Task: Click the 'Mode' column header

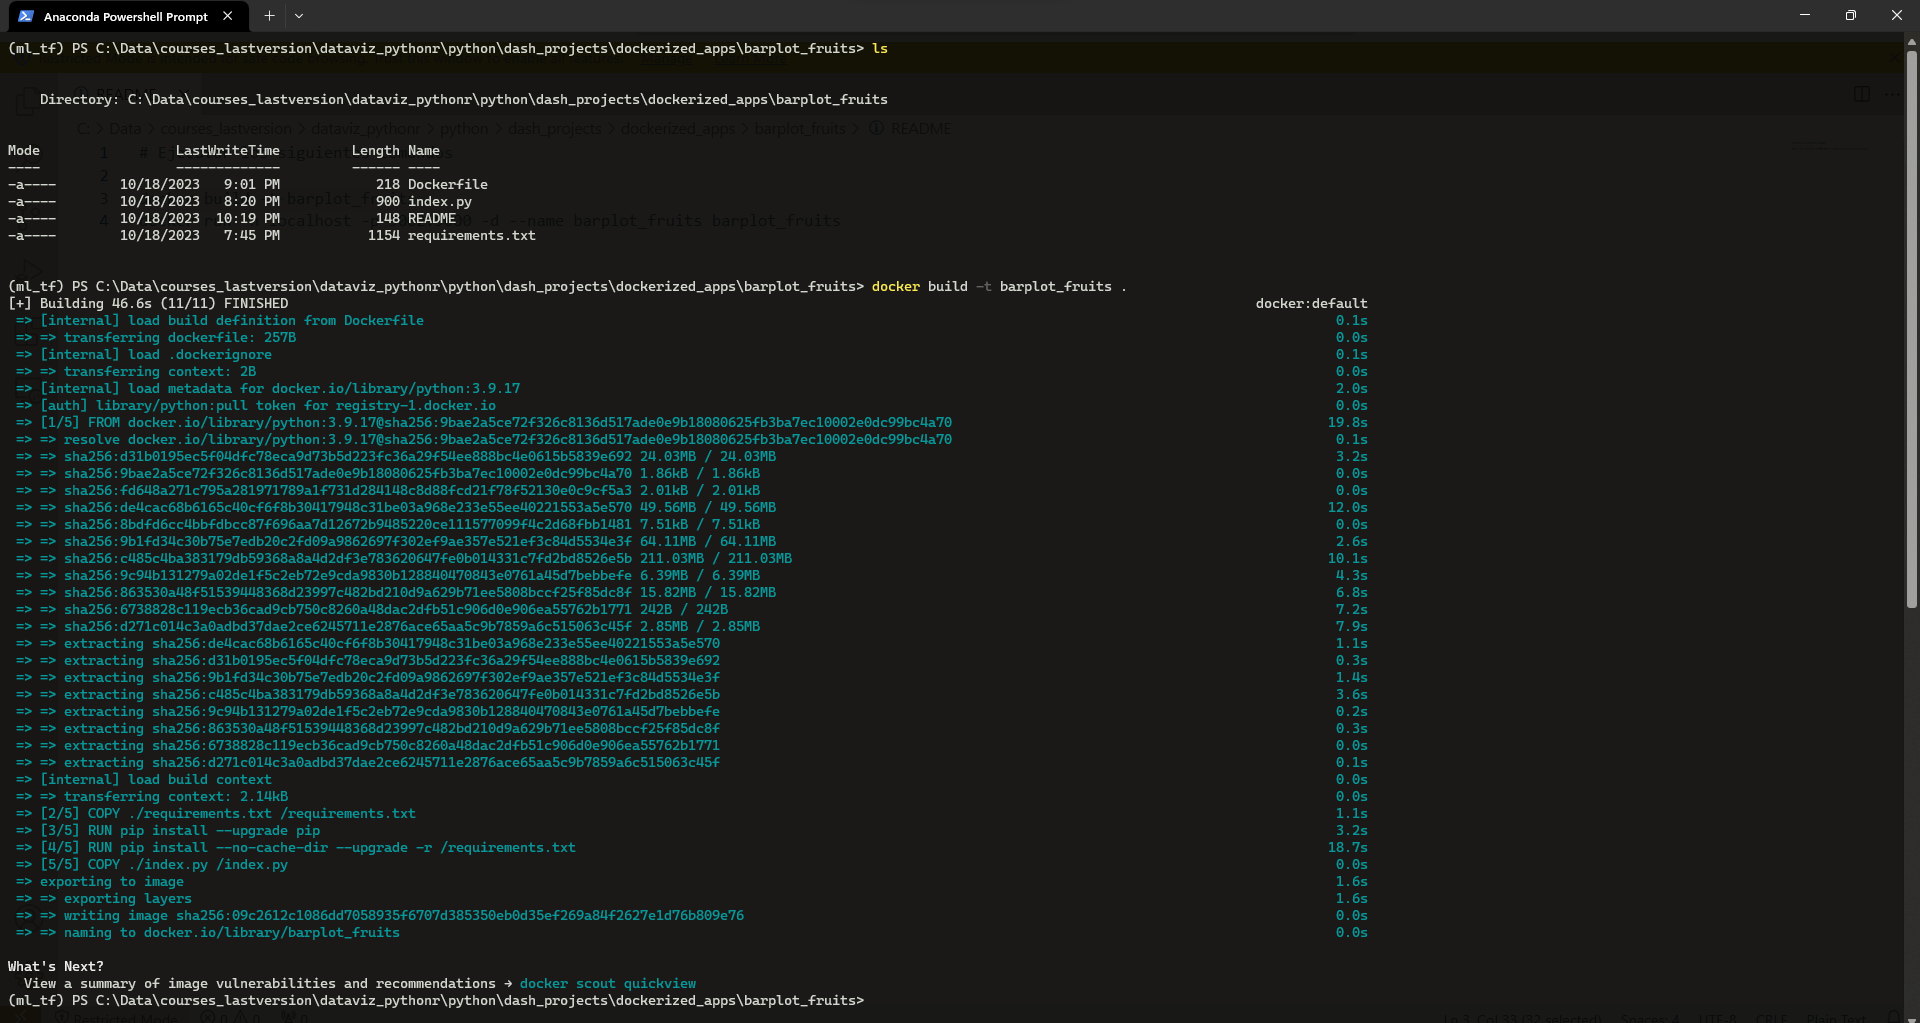Action: [24, 150]
